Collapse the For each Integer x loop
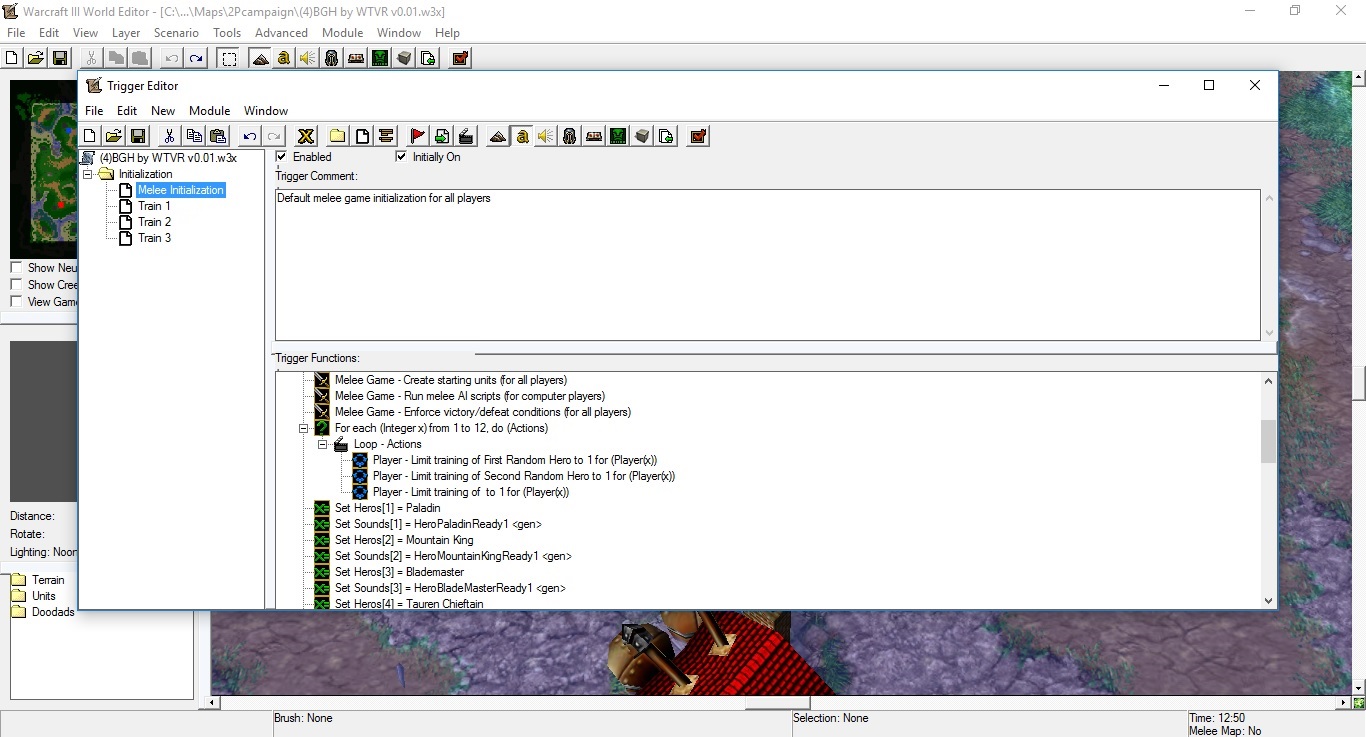 (x=305, y=428)
